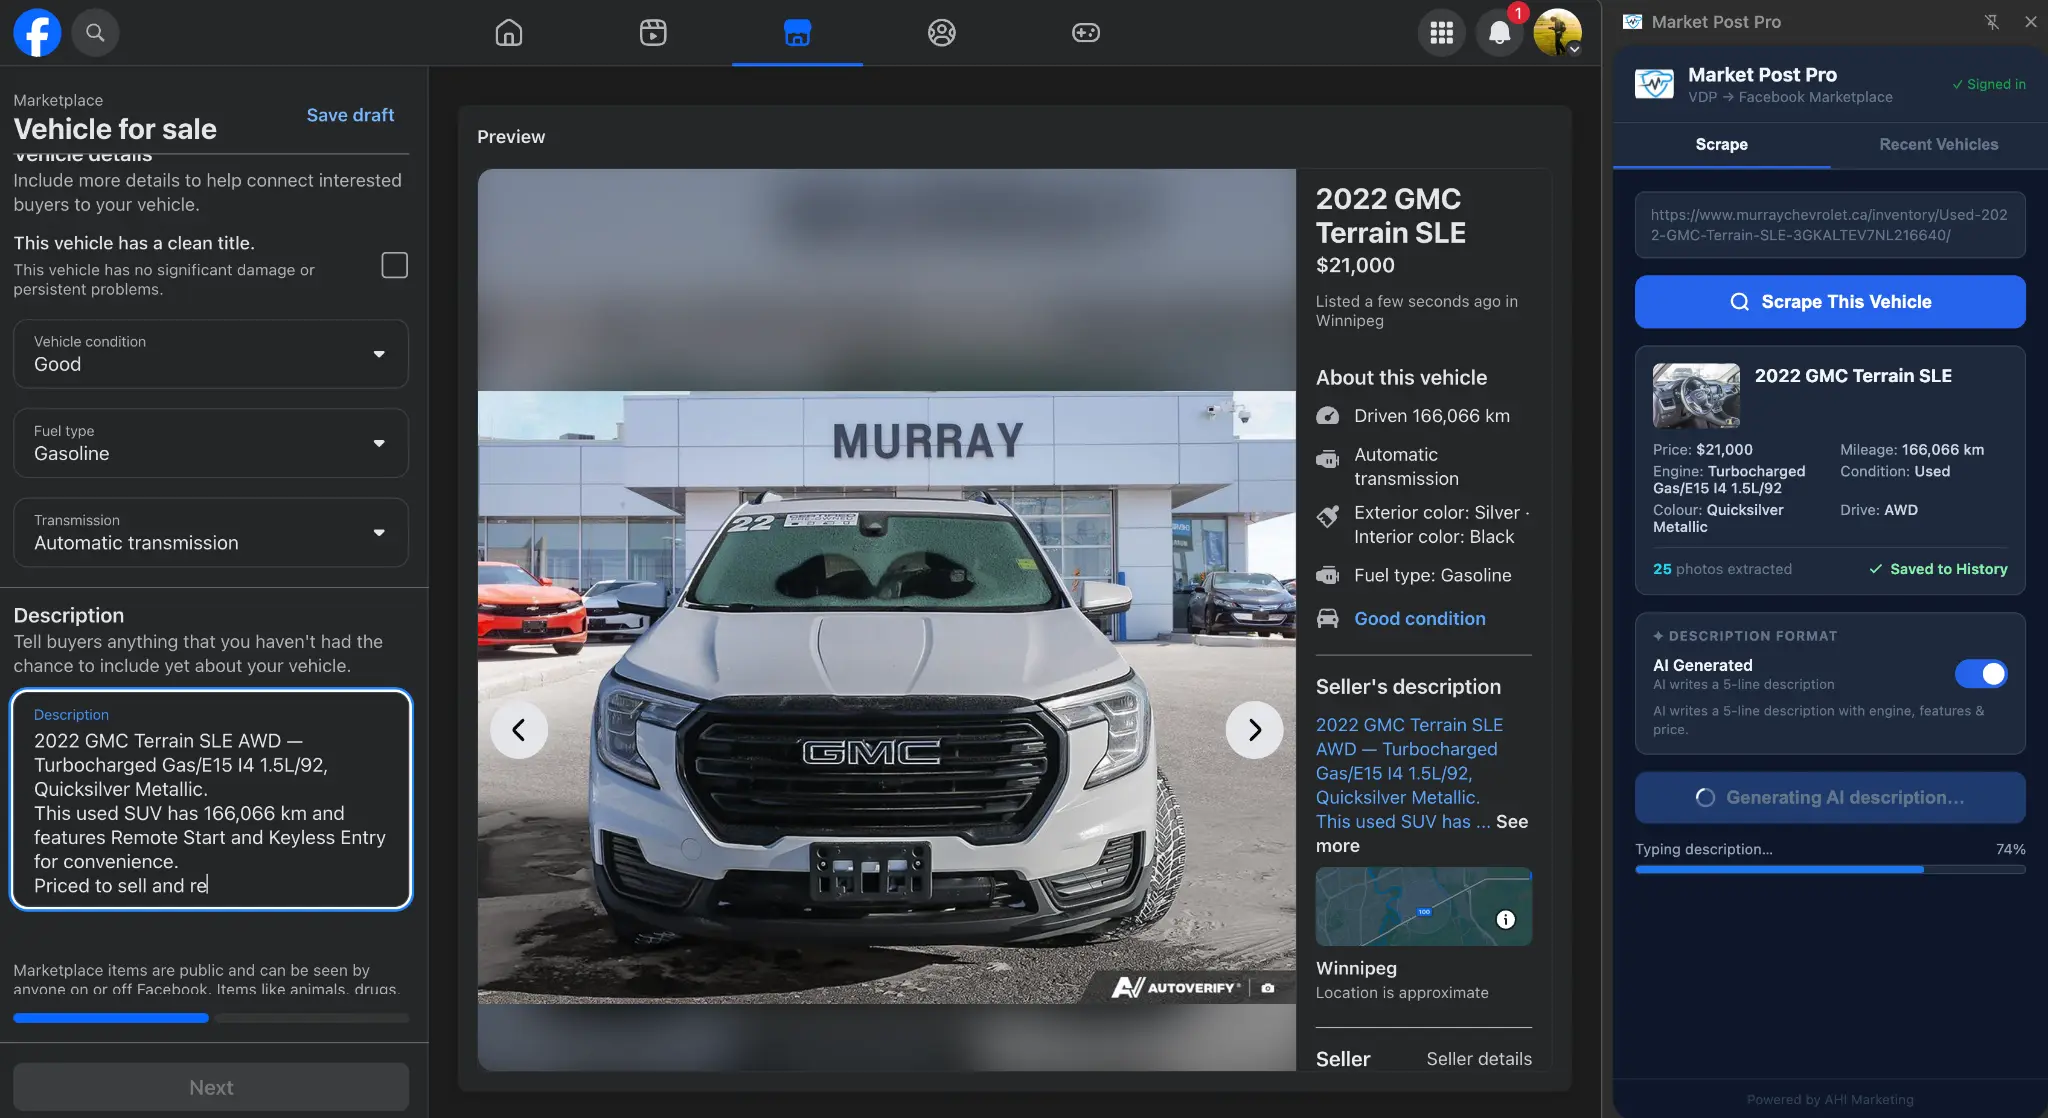Click the vehicle URL input field
The height and width of the screenshot is (1118, 2048).
[1828, 225]
